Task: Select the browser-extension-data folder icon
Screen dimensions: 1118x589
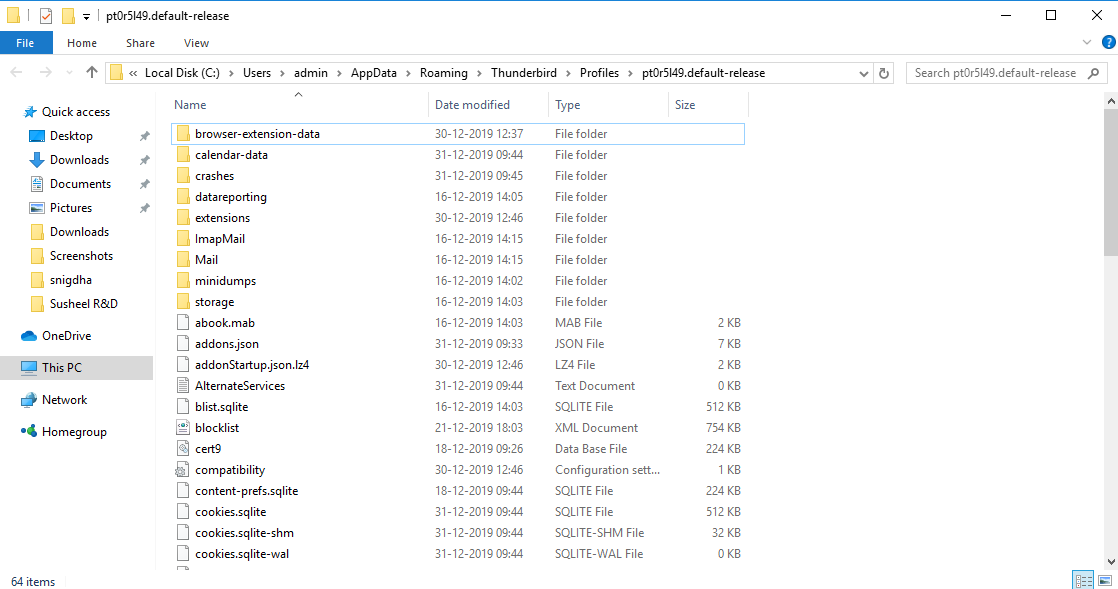Action: click(183, 134)
